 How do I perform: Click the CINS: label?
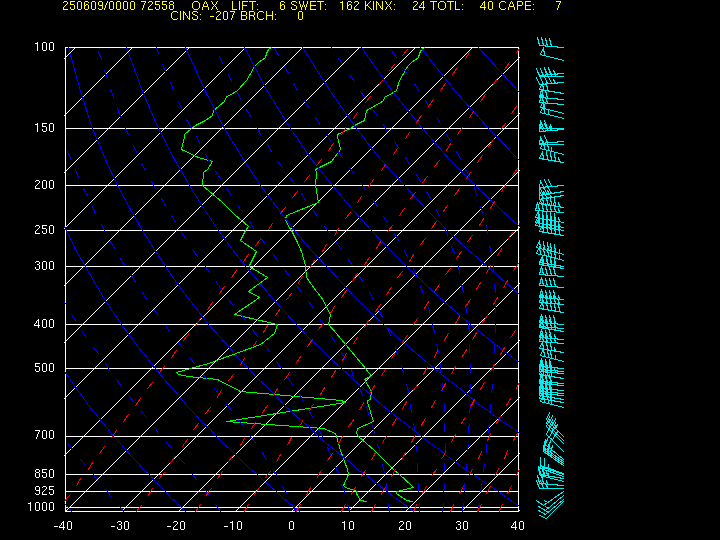pos(186,16)
